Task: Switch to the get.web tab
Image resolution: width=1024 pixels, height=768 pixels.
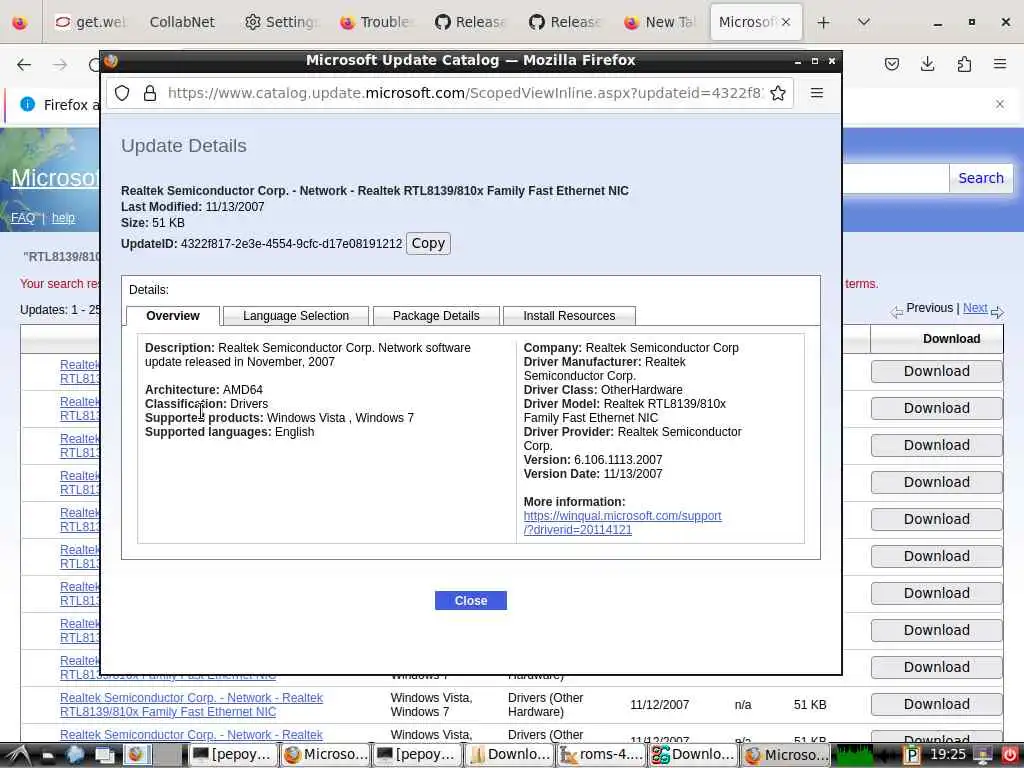Action: 90,22
